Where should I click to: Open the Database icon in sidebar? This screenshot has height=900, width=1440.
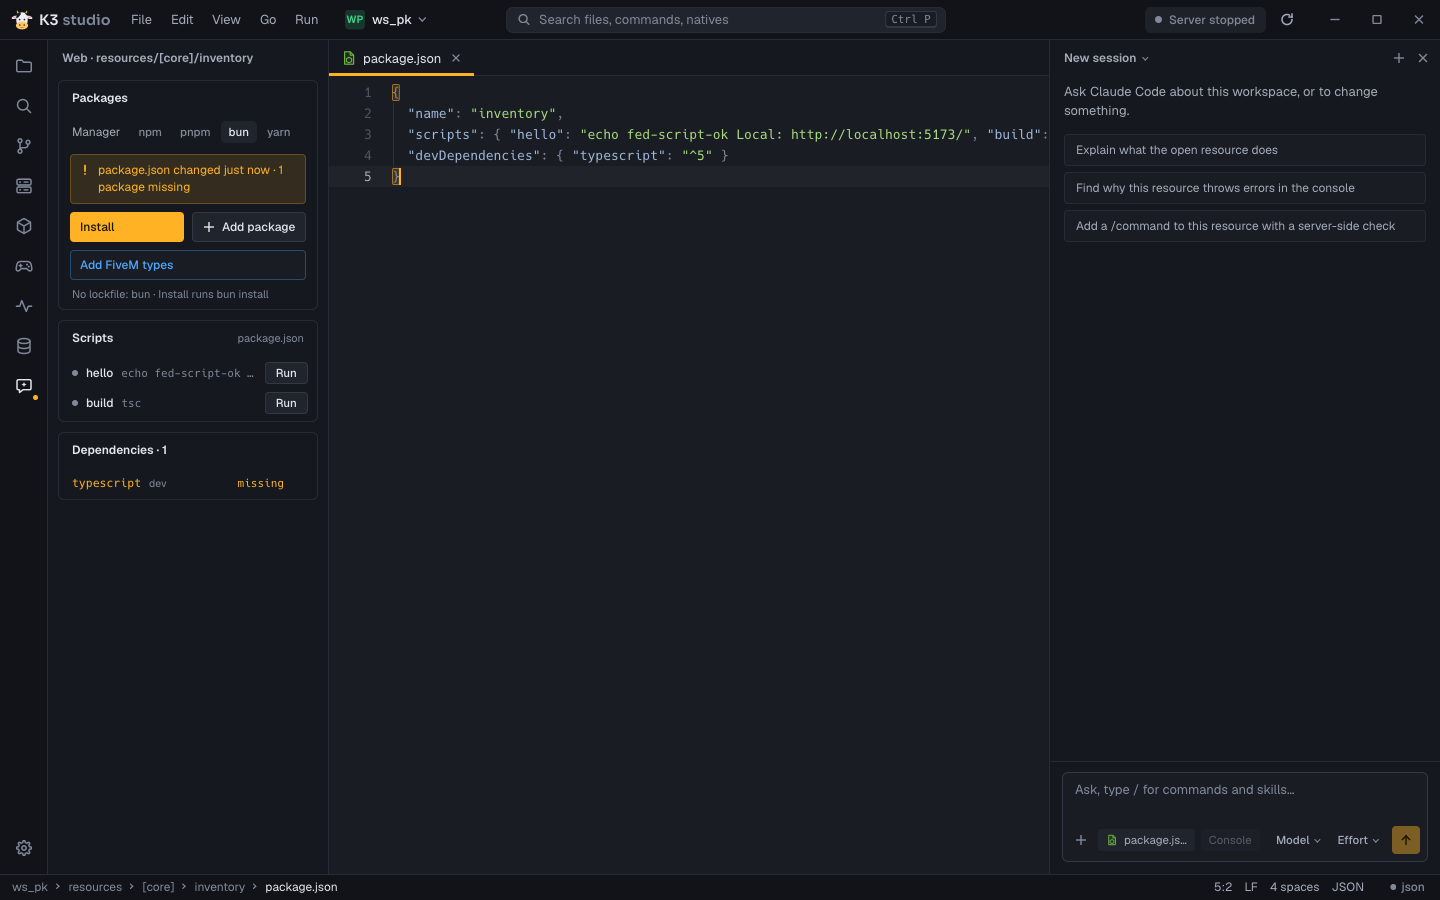pyautogui.click(x=24, y=346)
